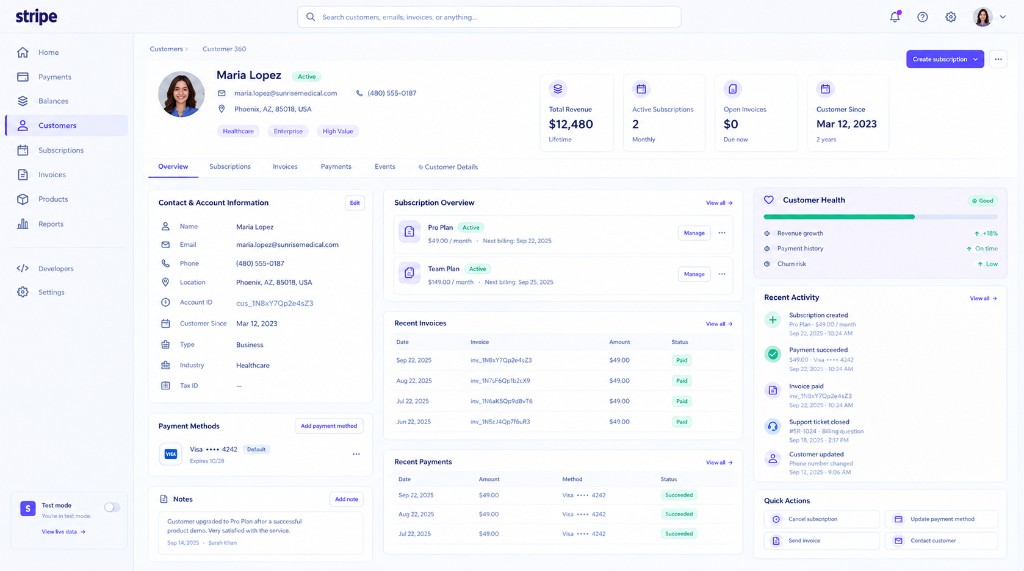The height and width of the screenshot is (571, 1024).
Task: Click the Update payment method quick action
Action: 942,519
